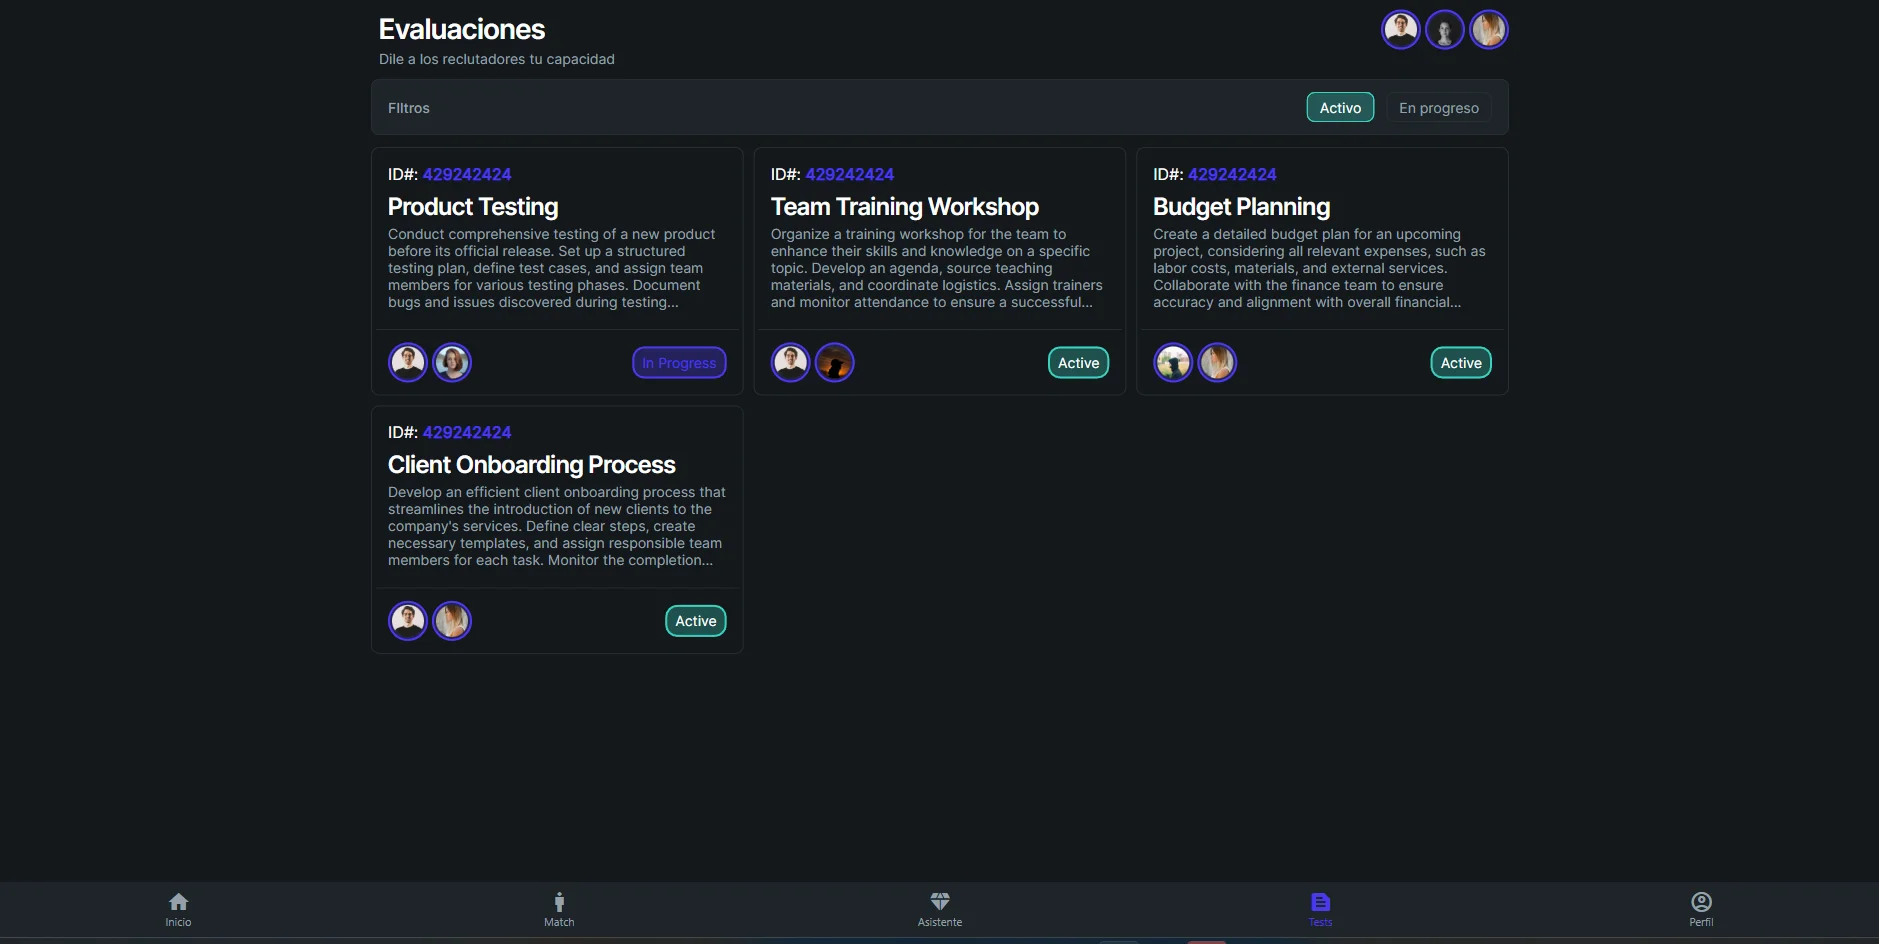Screen dimensions: 1879x944
Task: Toggle the En progreso filter
Action: (x=1438, y=108)
